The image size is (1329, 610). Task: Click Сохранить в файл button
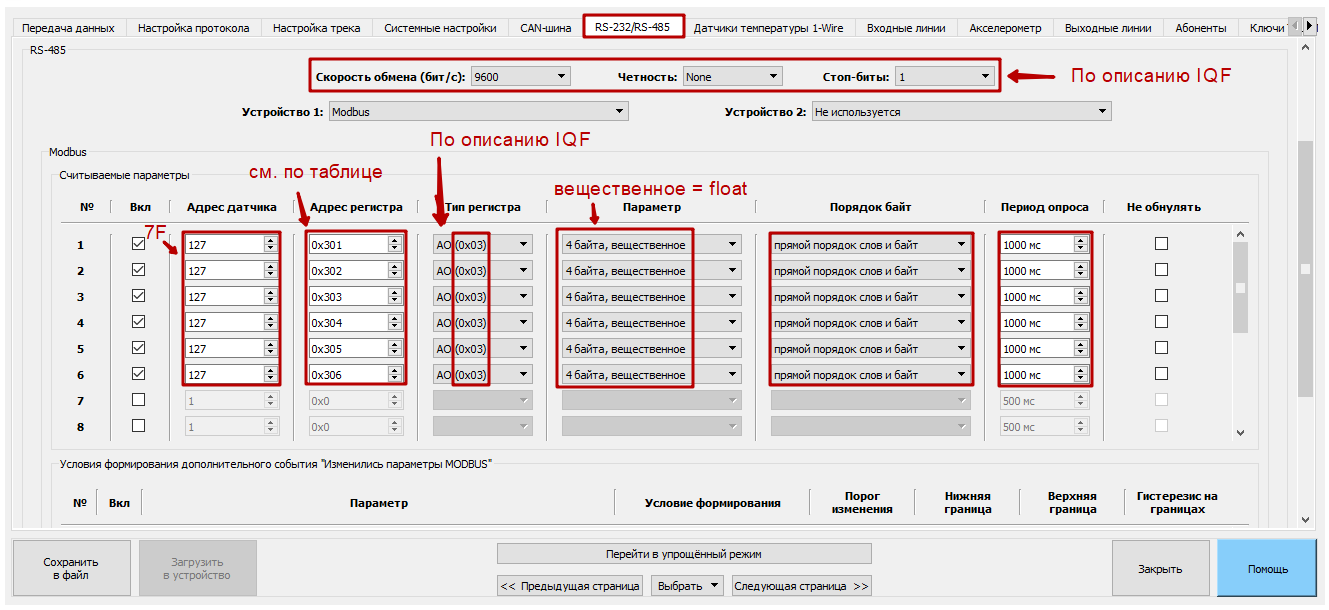pos(71,569)
